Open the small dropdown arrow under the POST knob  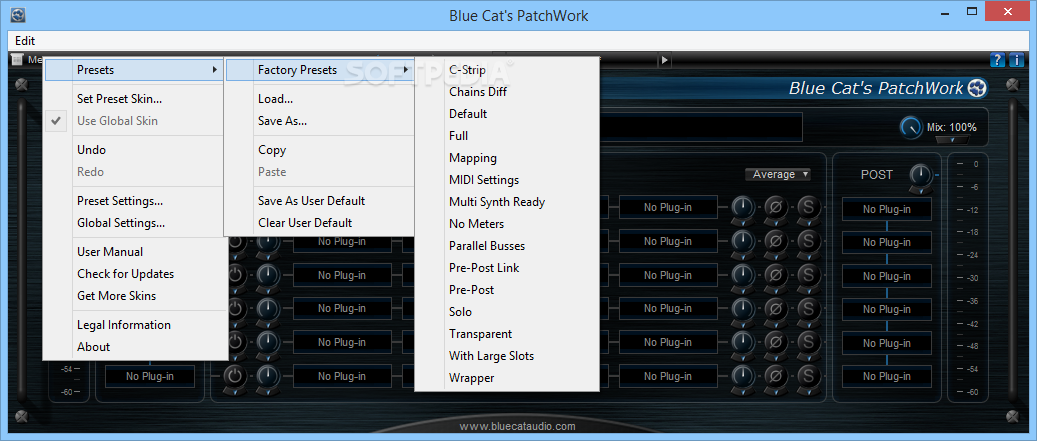point(920,191)
